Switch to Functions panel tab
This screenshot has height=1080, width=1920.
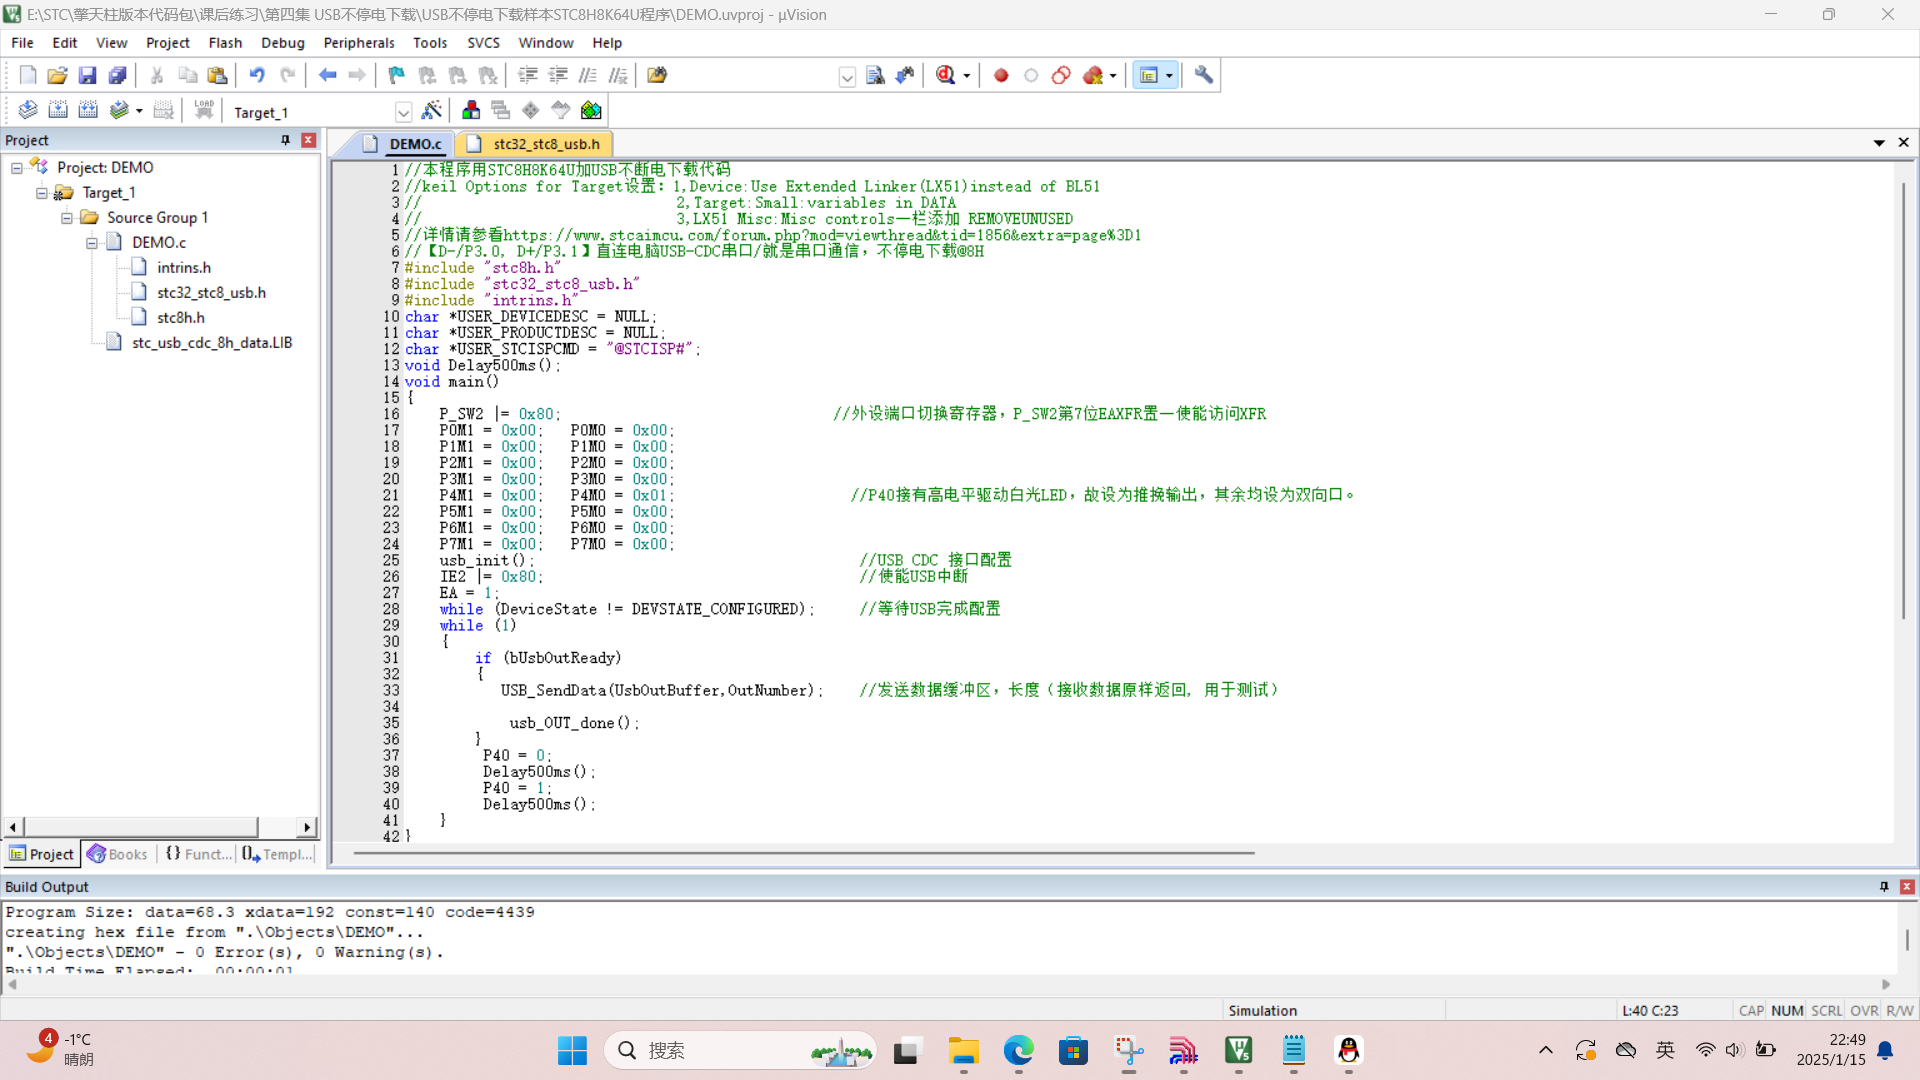coord(198,854)
